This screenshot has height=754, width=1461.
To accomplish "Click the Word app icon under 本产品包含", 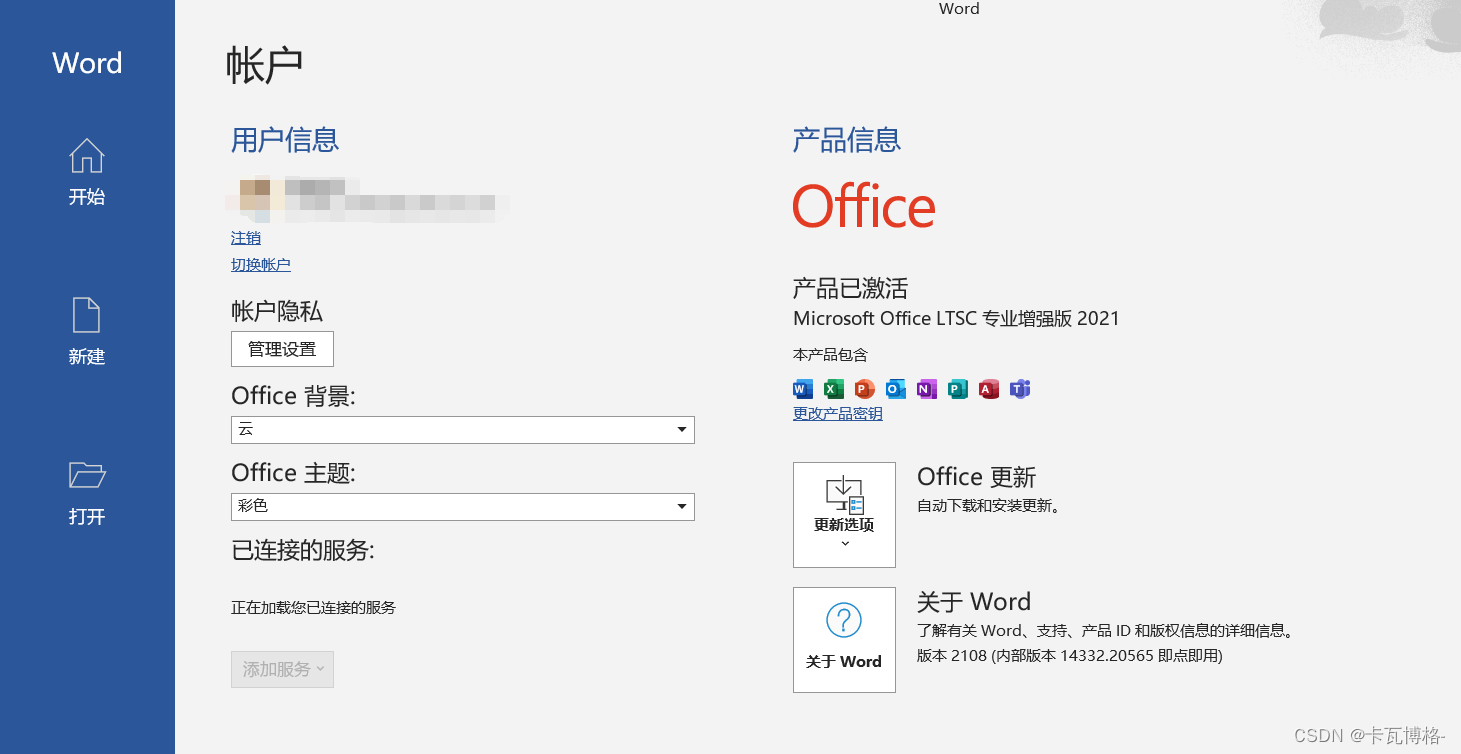I will [x=803, y=389].
